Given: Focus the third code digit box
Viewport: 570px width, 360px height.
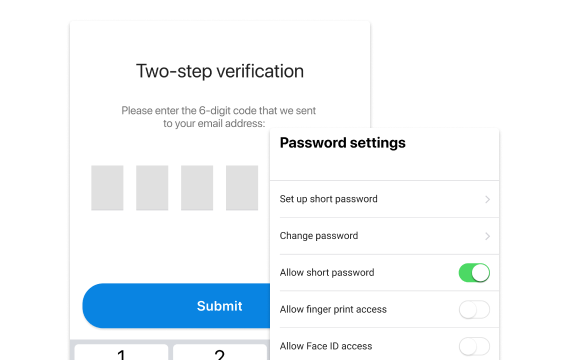Looking at the screenshot, I should coord(197,188).
